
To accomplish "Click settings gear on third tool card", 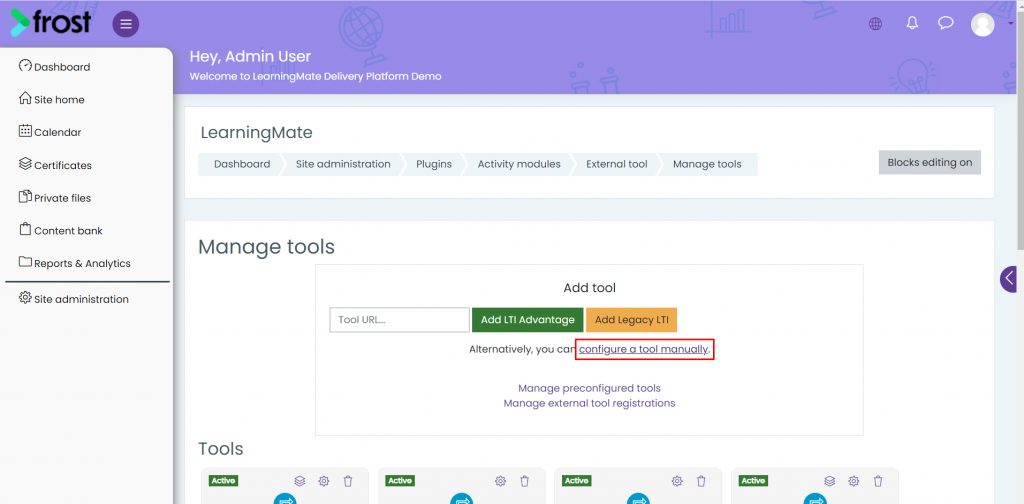I will pyautogui.click(x=677, y=481).
